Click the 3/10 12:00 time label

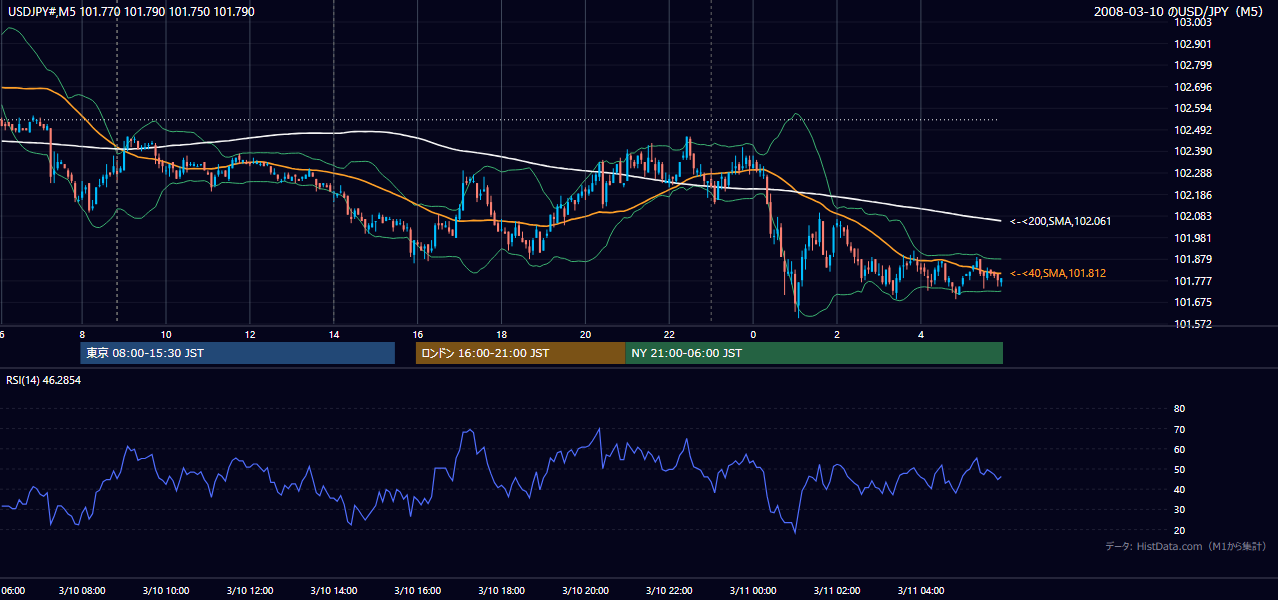tap(249, 590)
